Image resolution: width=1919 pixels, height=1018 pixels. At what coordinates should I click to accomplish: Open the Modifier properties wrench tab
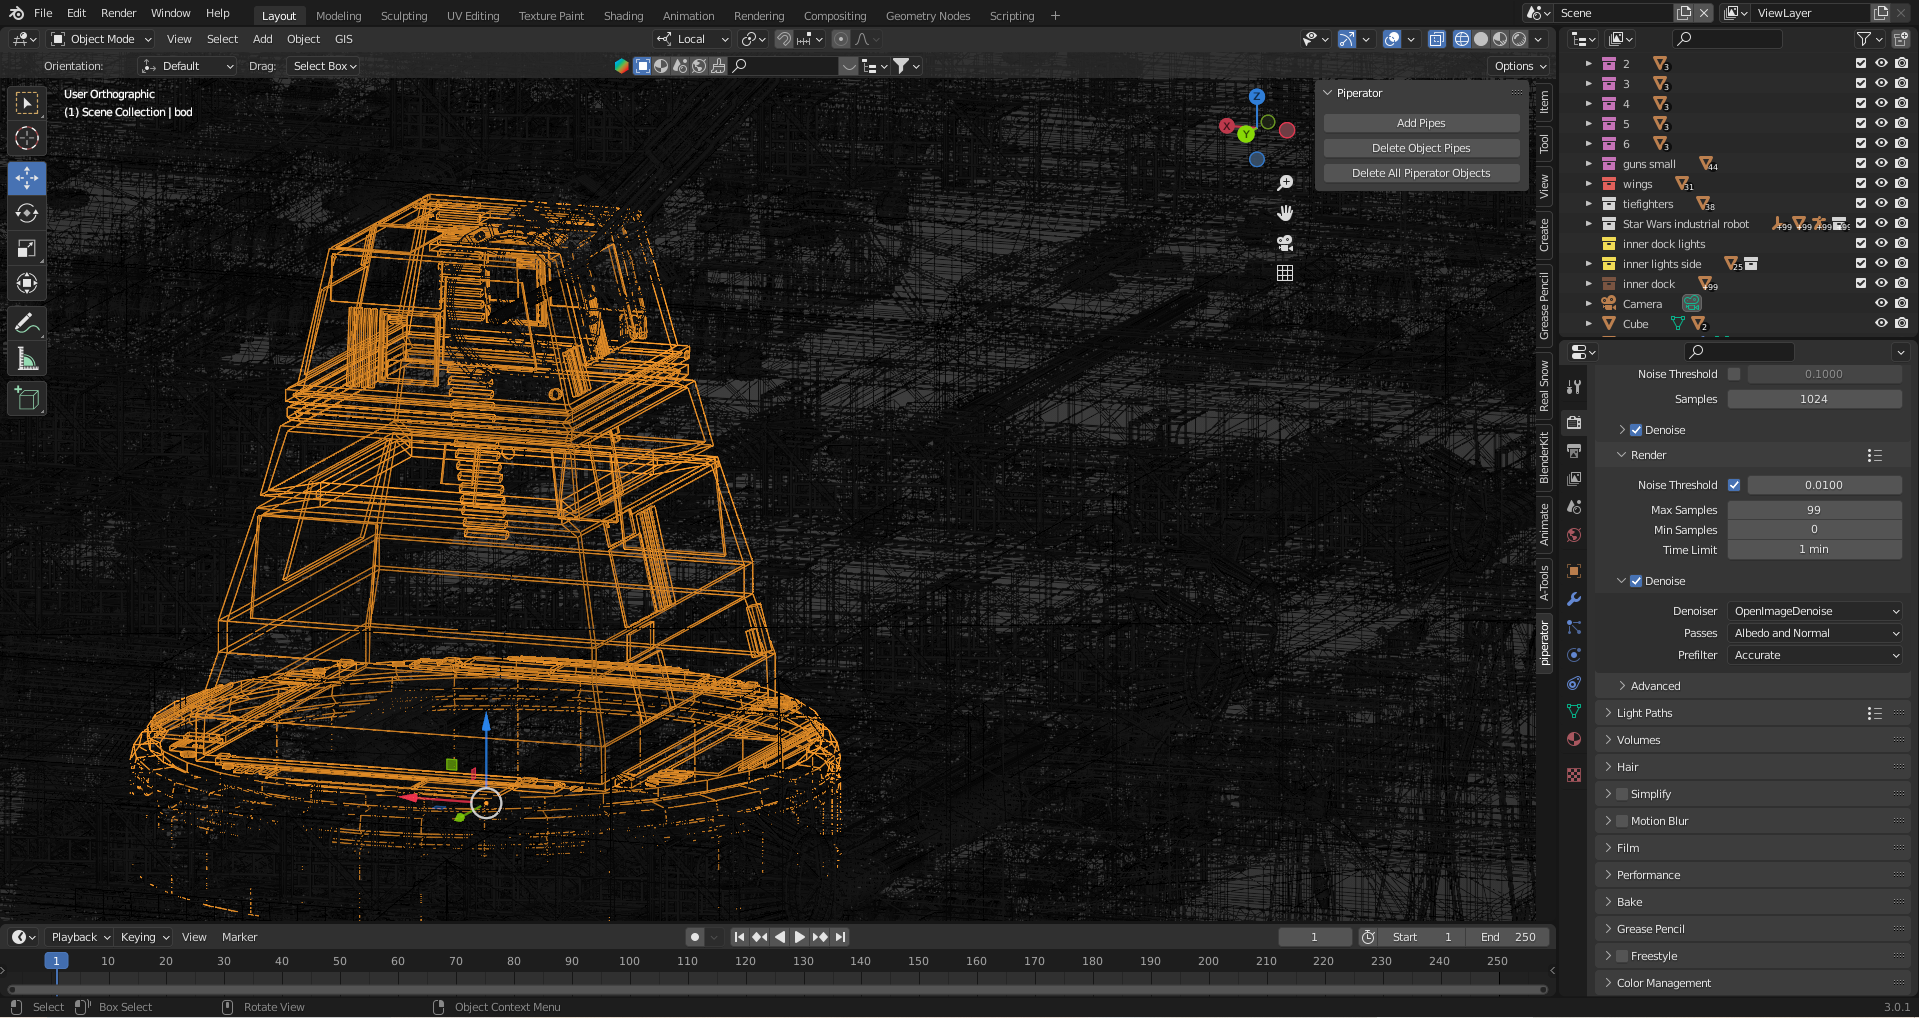point(1574,599)
